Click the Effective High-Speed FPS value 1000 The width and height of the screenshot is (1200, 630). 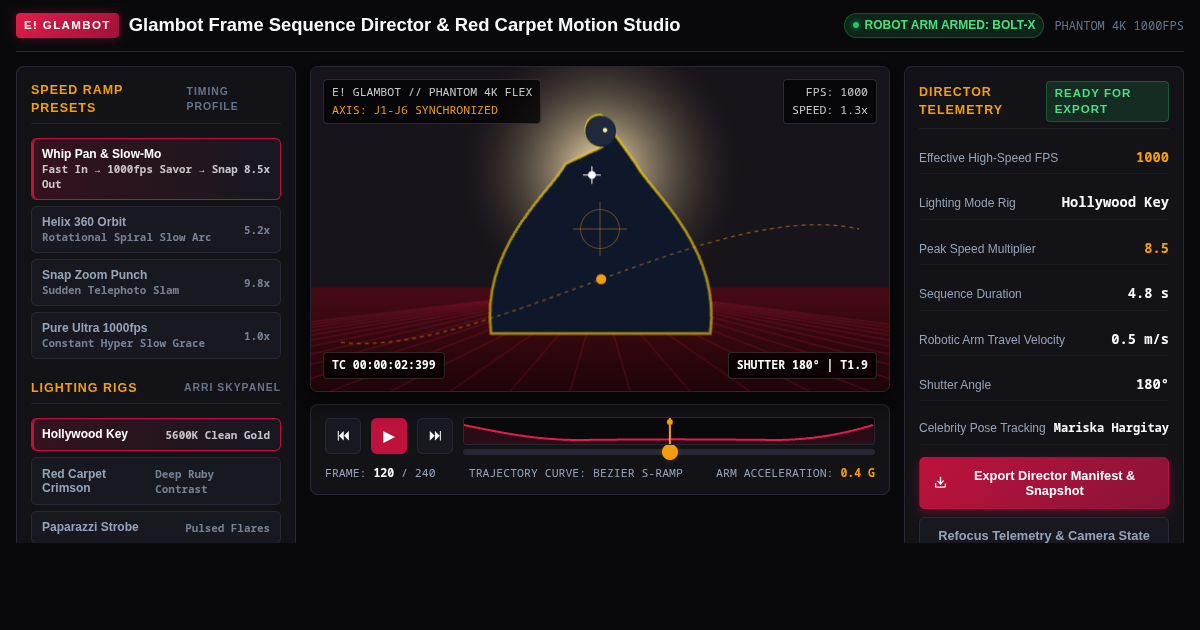pos(1152,157)
